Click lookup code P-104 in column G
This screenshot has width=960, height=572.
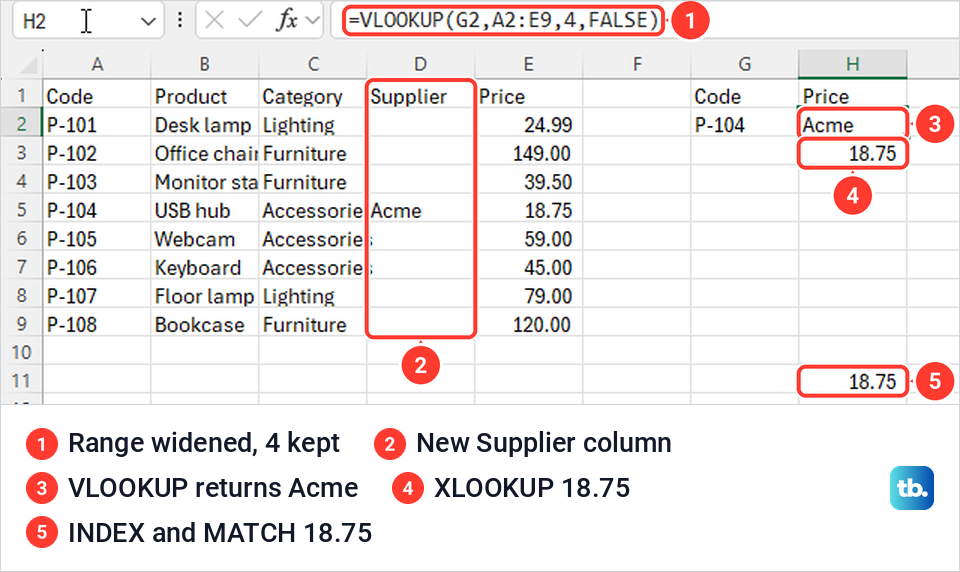(744, 124)
